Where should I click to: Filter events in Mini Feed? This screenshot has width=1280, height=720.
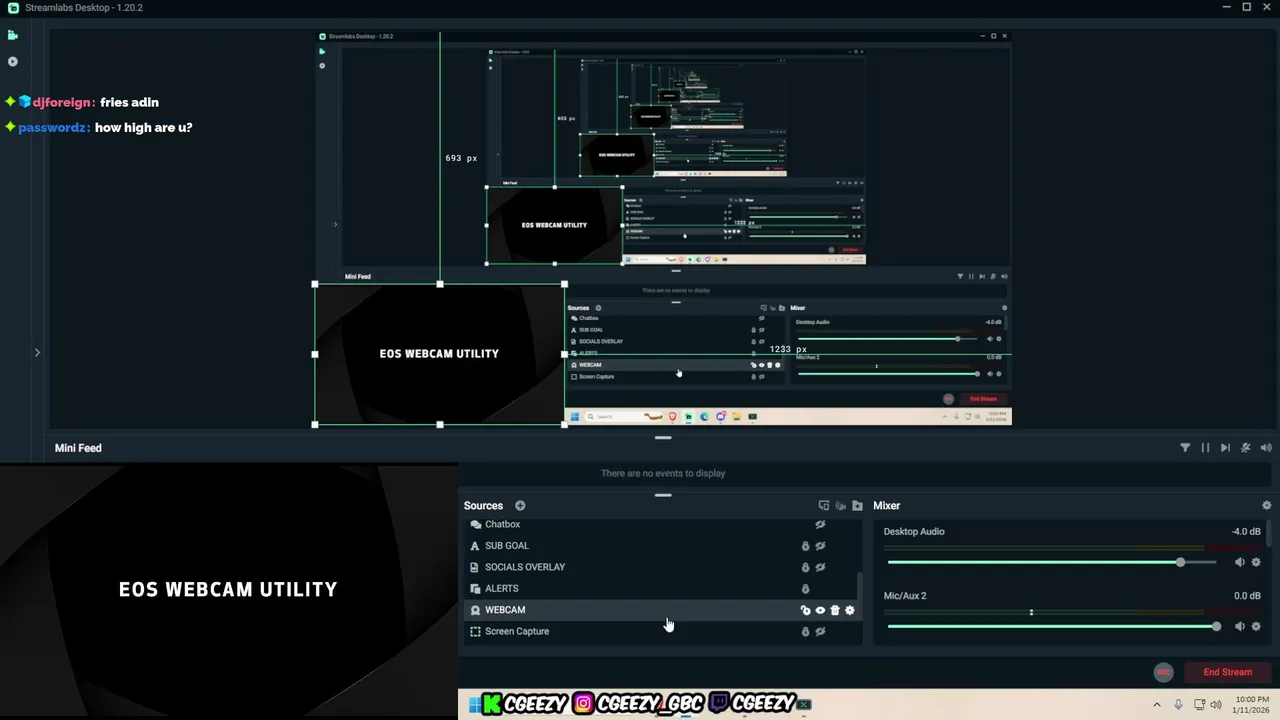click(x=1185, y=448)
